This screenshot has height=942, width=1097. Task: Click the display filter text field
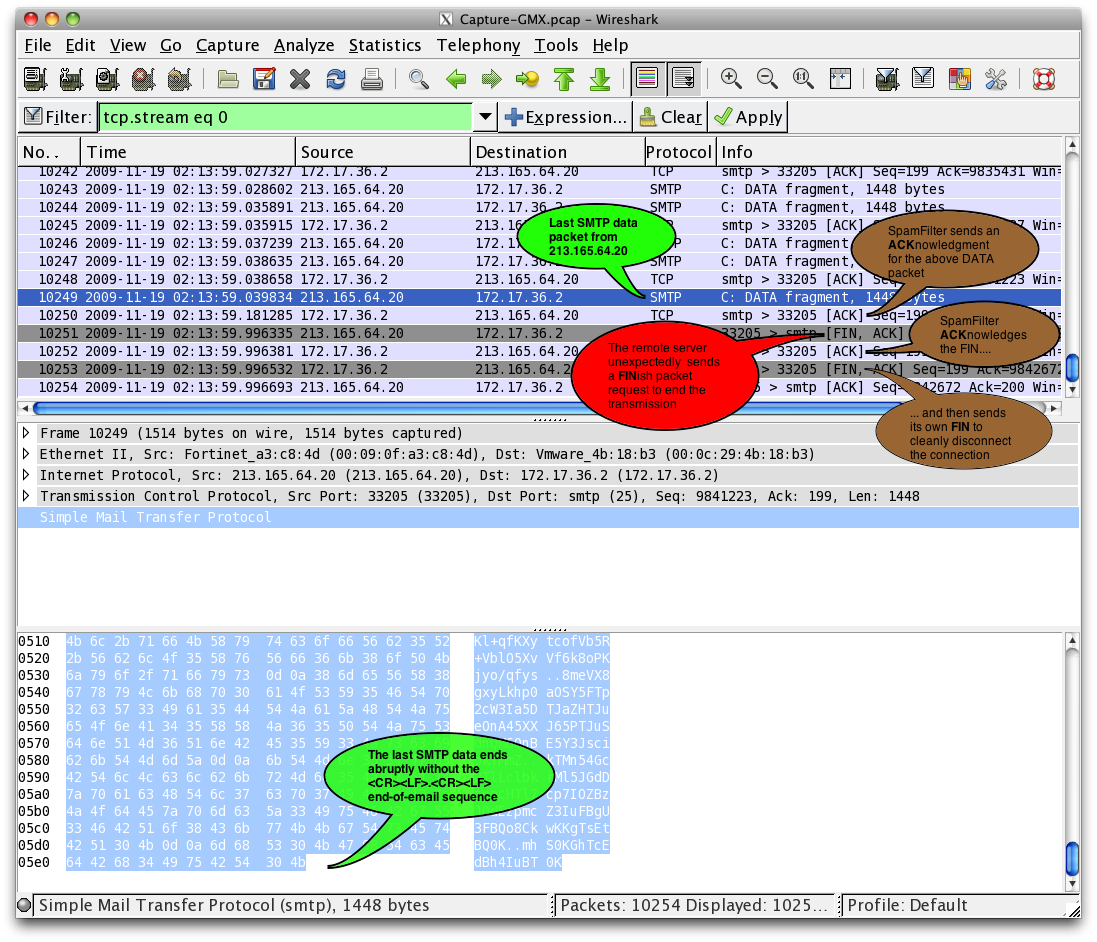[284, 117]
